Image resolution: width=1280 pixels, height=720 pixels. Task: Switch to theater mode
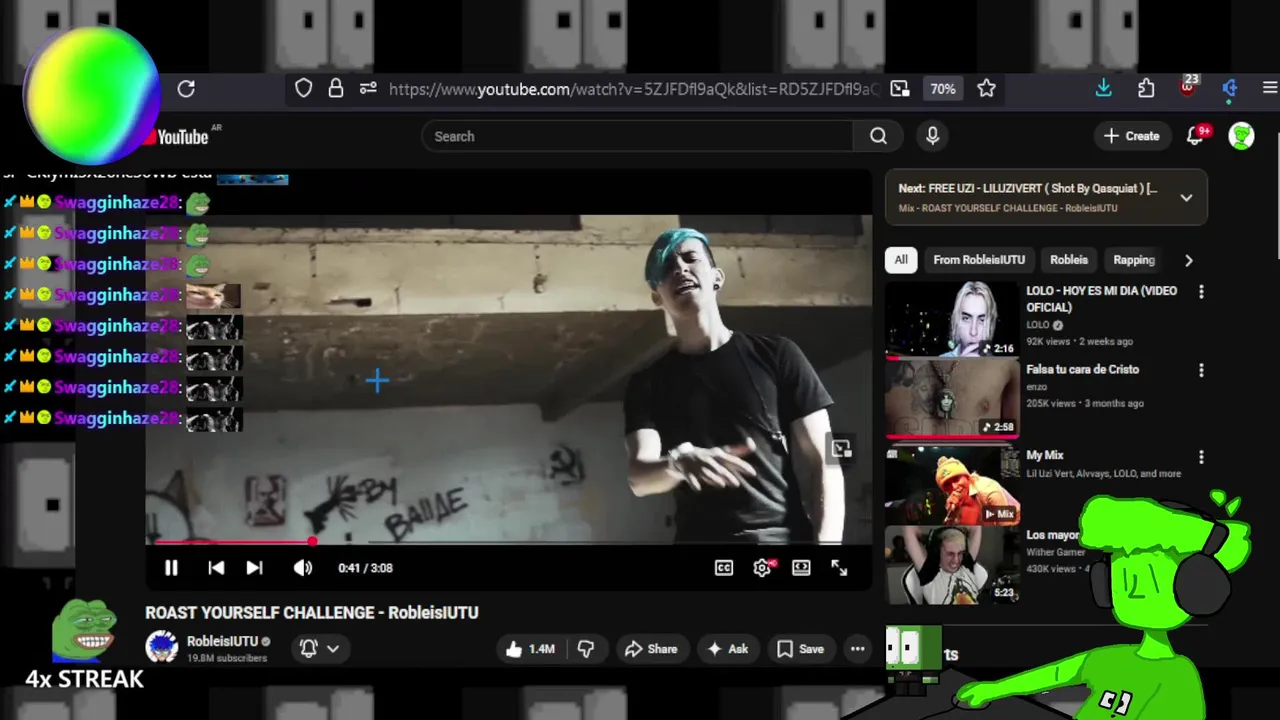pos(801,568)
